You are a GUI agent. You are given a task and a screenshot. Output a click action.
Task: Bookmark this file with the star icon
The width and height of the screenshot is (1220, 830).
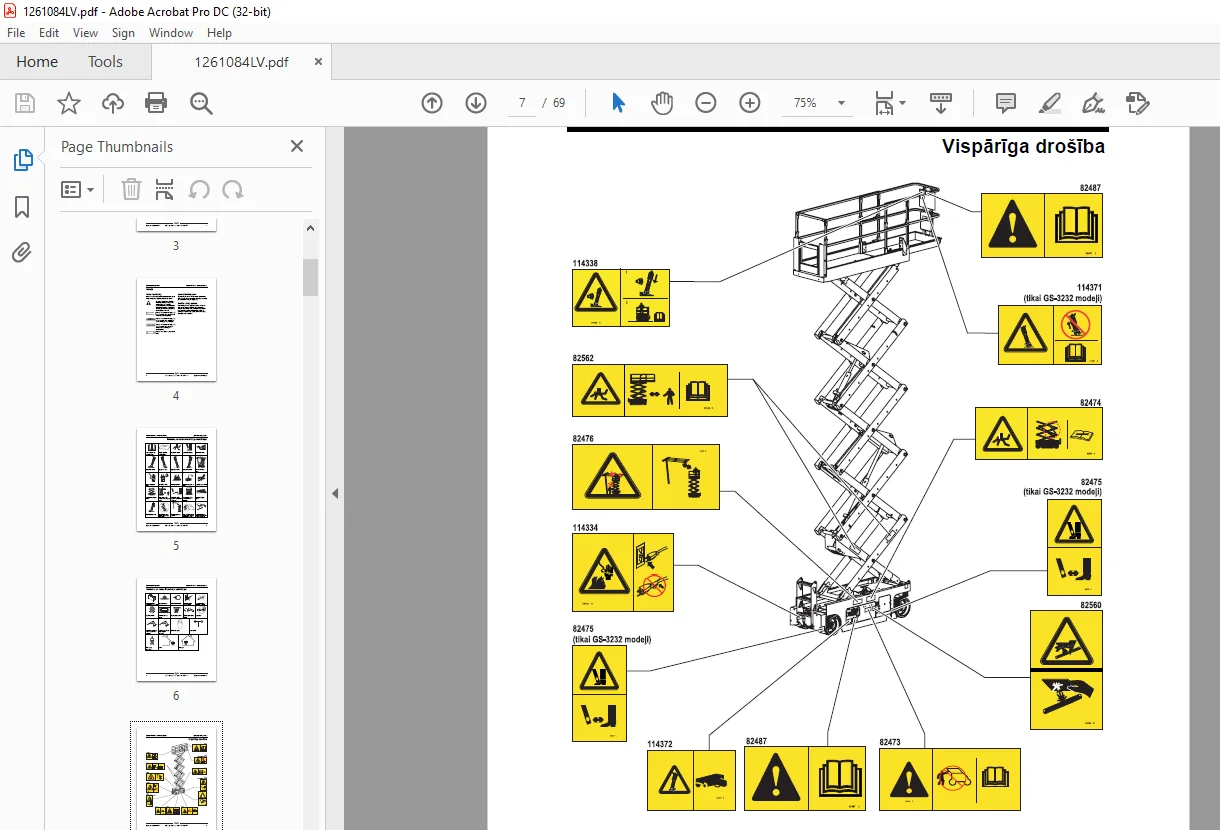pos(68,103)
